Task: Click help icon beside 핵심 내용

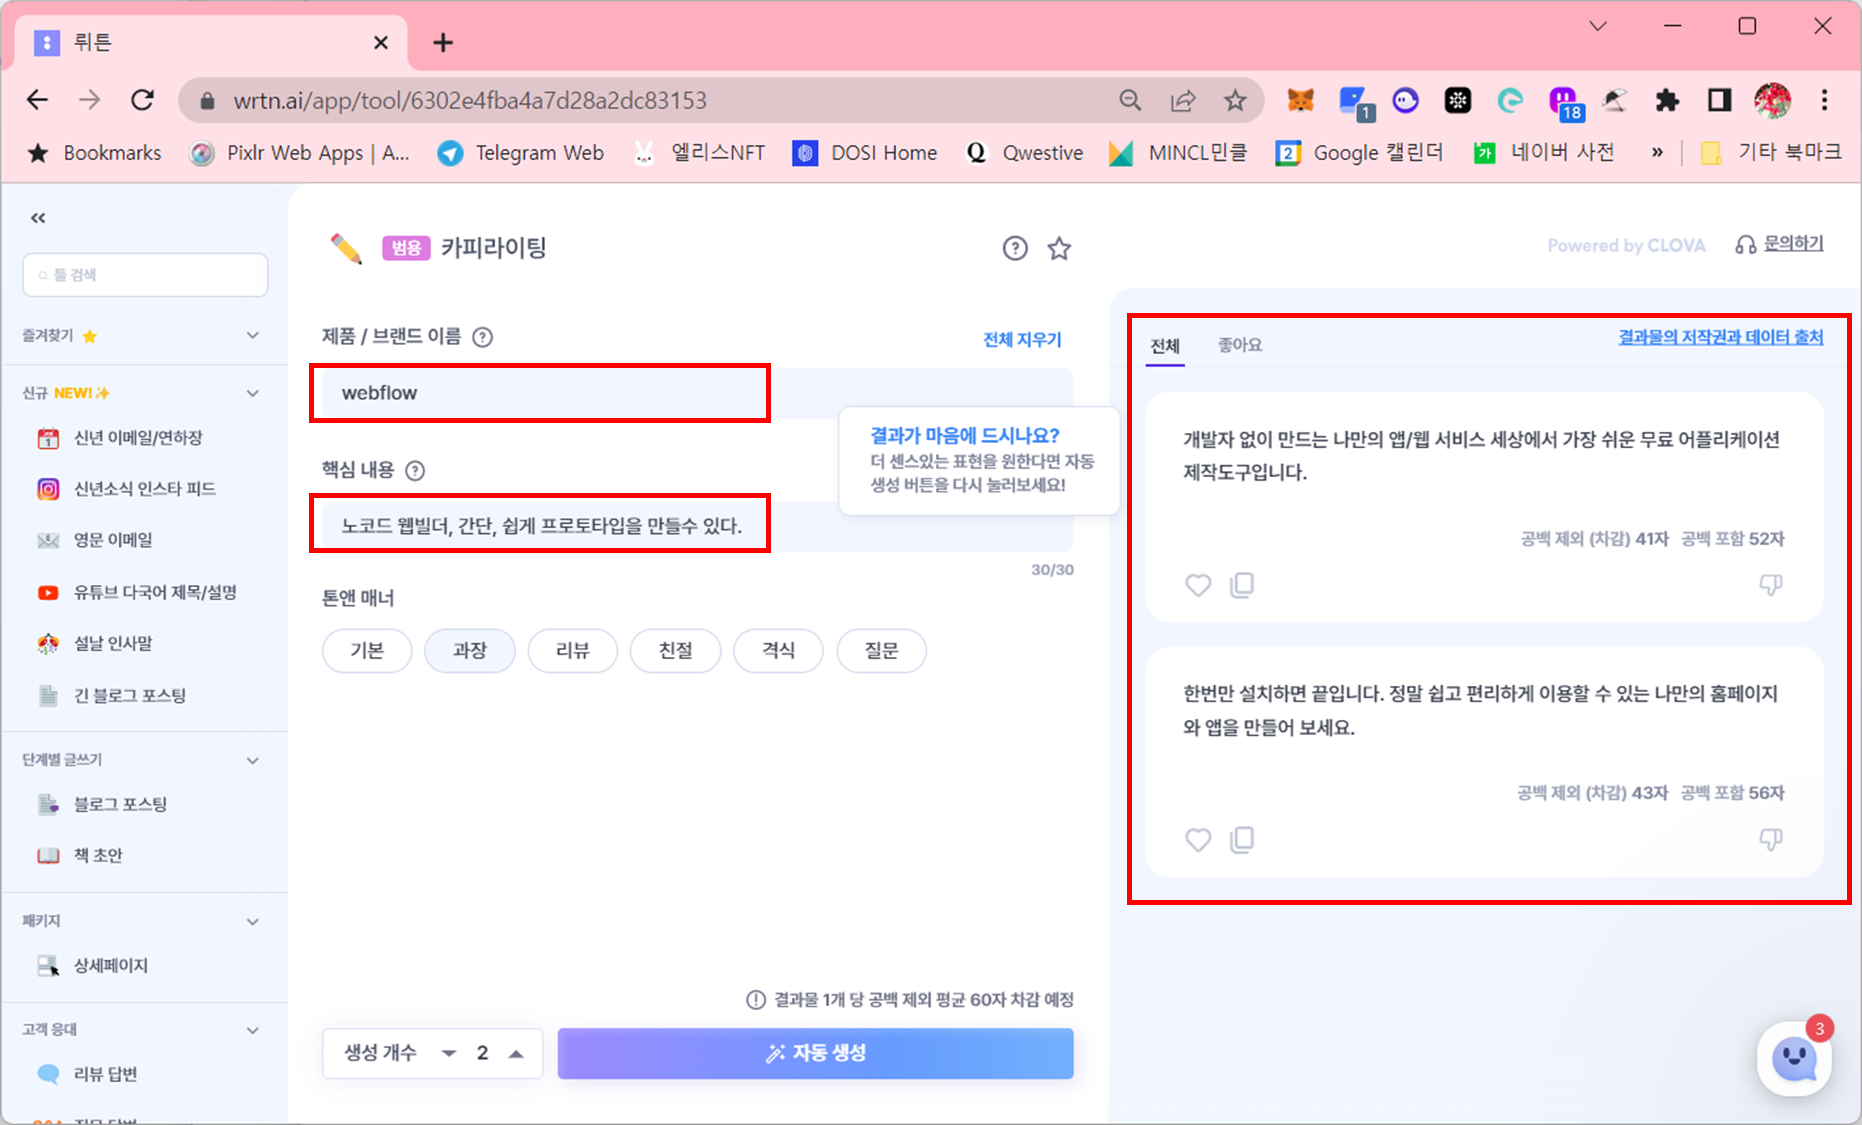Action: click(415, 470)
